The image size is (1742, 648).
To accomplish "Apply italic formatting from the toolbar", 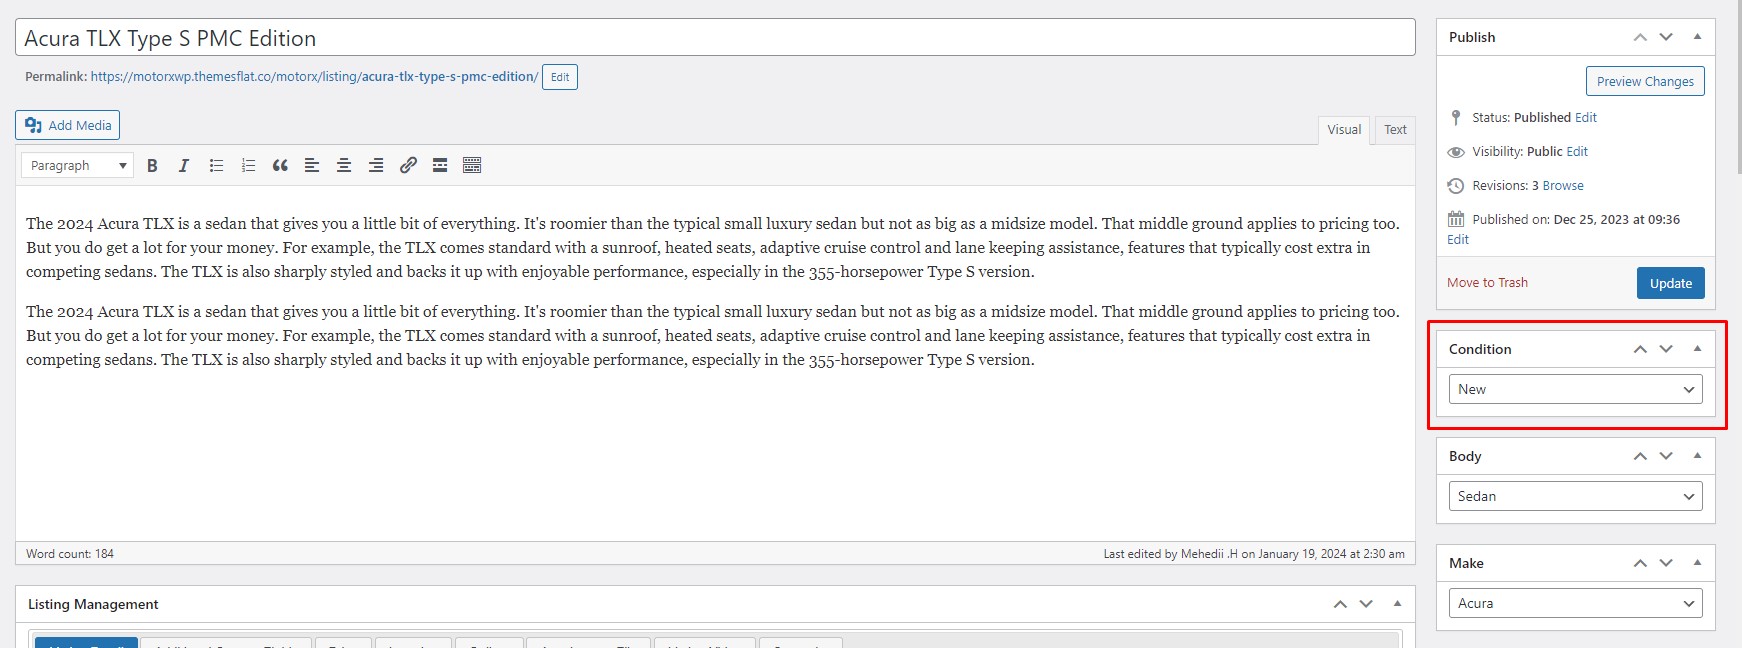I will point(184,166).
